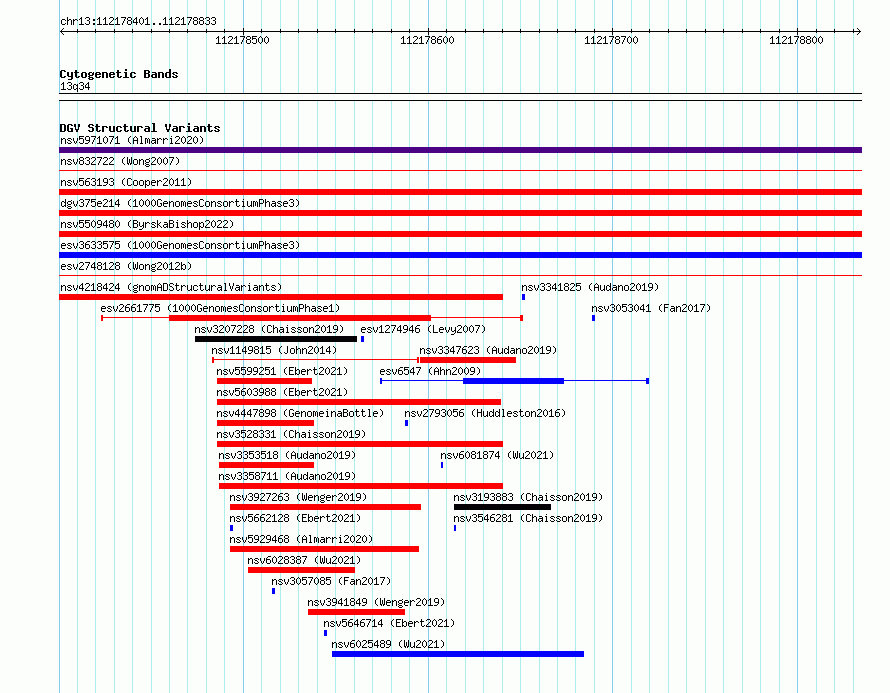This screenshot has height=693, width=890.
Task: Select the red nsv3347623 variant bar
Action: (x=468, y=360)
